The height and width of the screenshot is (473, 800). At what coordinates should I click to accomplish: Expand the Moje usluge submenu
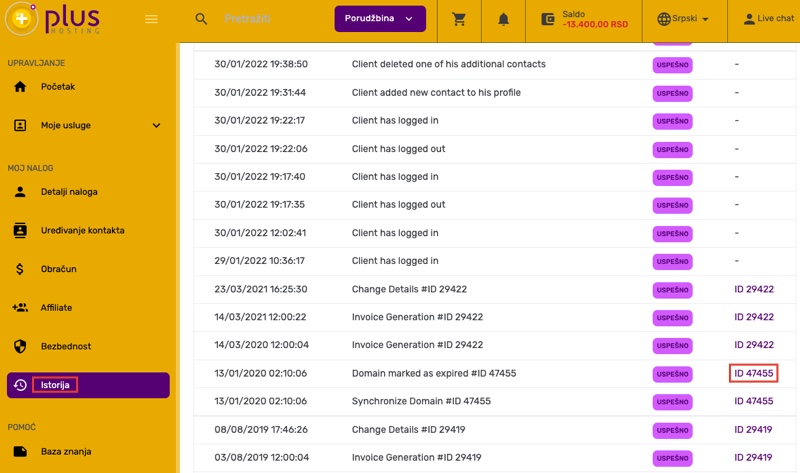156,126
